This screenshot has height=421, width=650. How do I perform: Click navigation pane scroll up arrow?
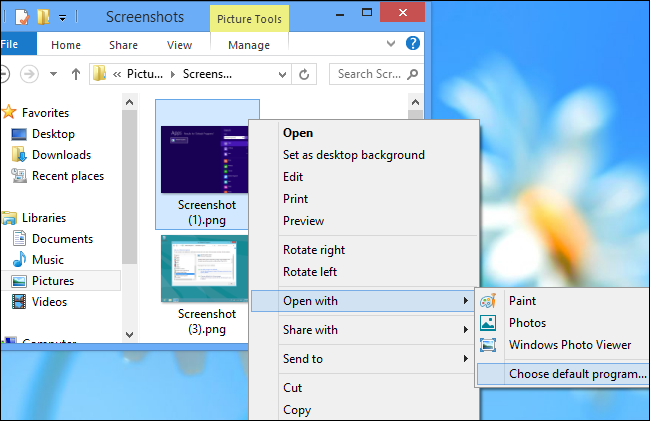pyautogui.click(x=129, y=102)
